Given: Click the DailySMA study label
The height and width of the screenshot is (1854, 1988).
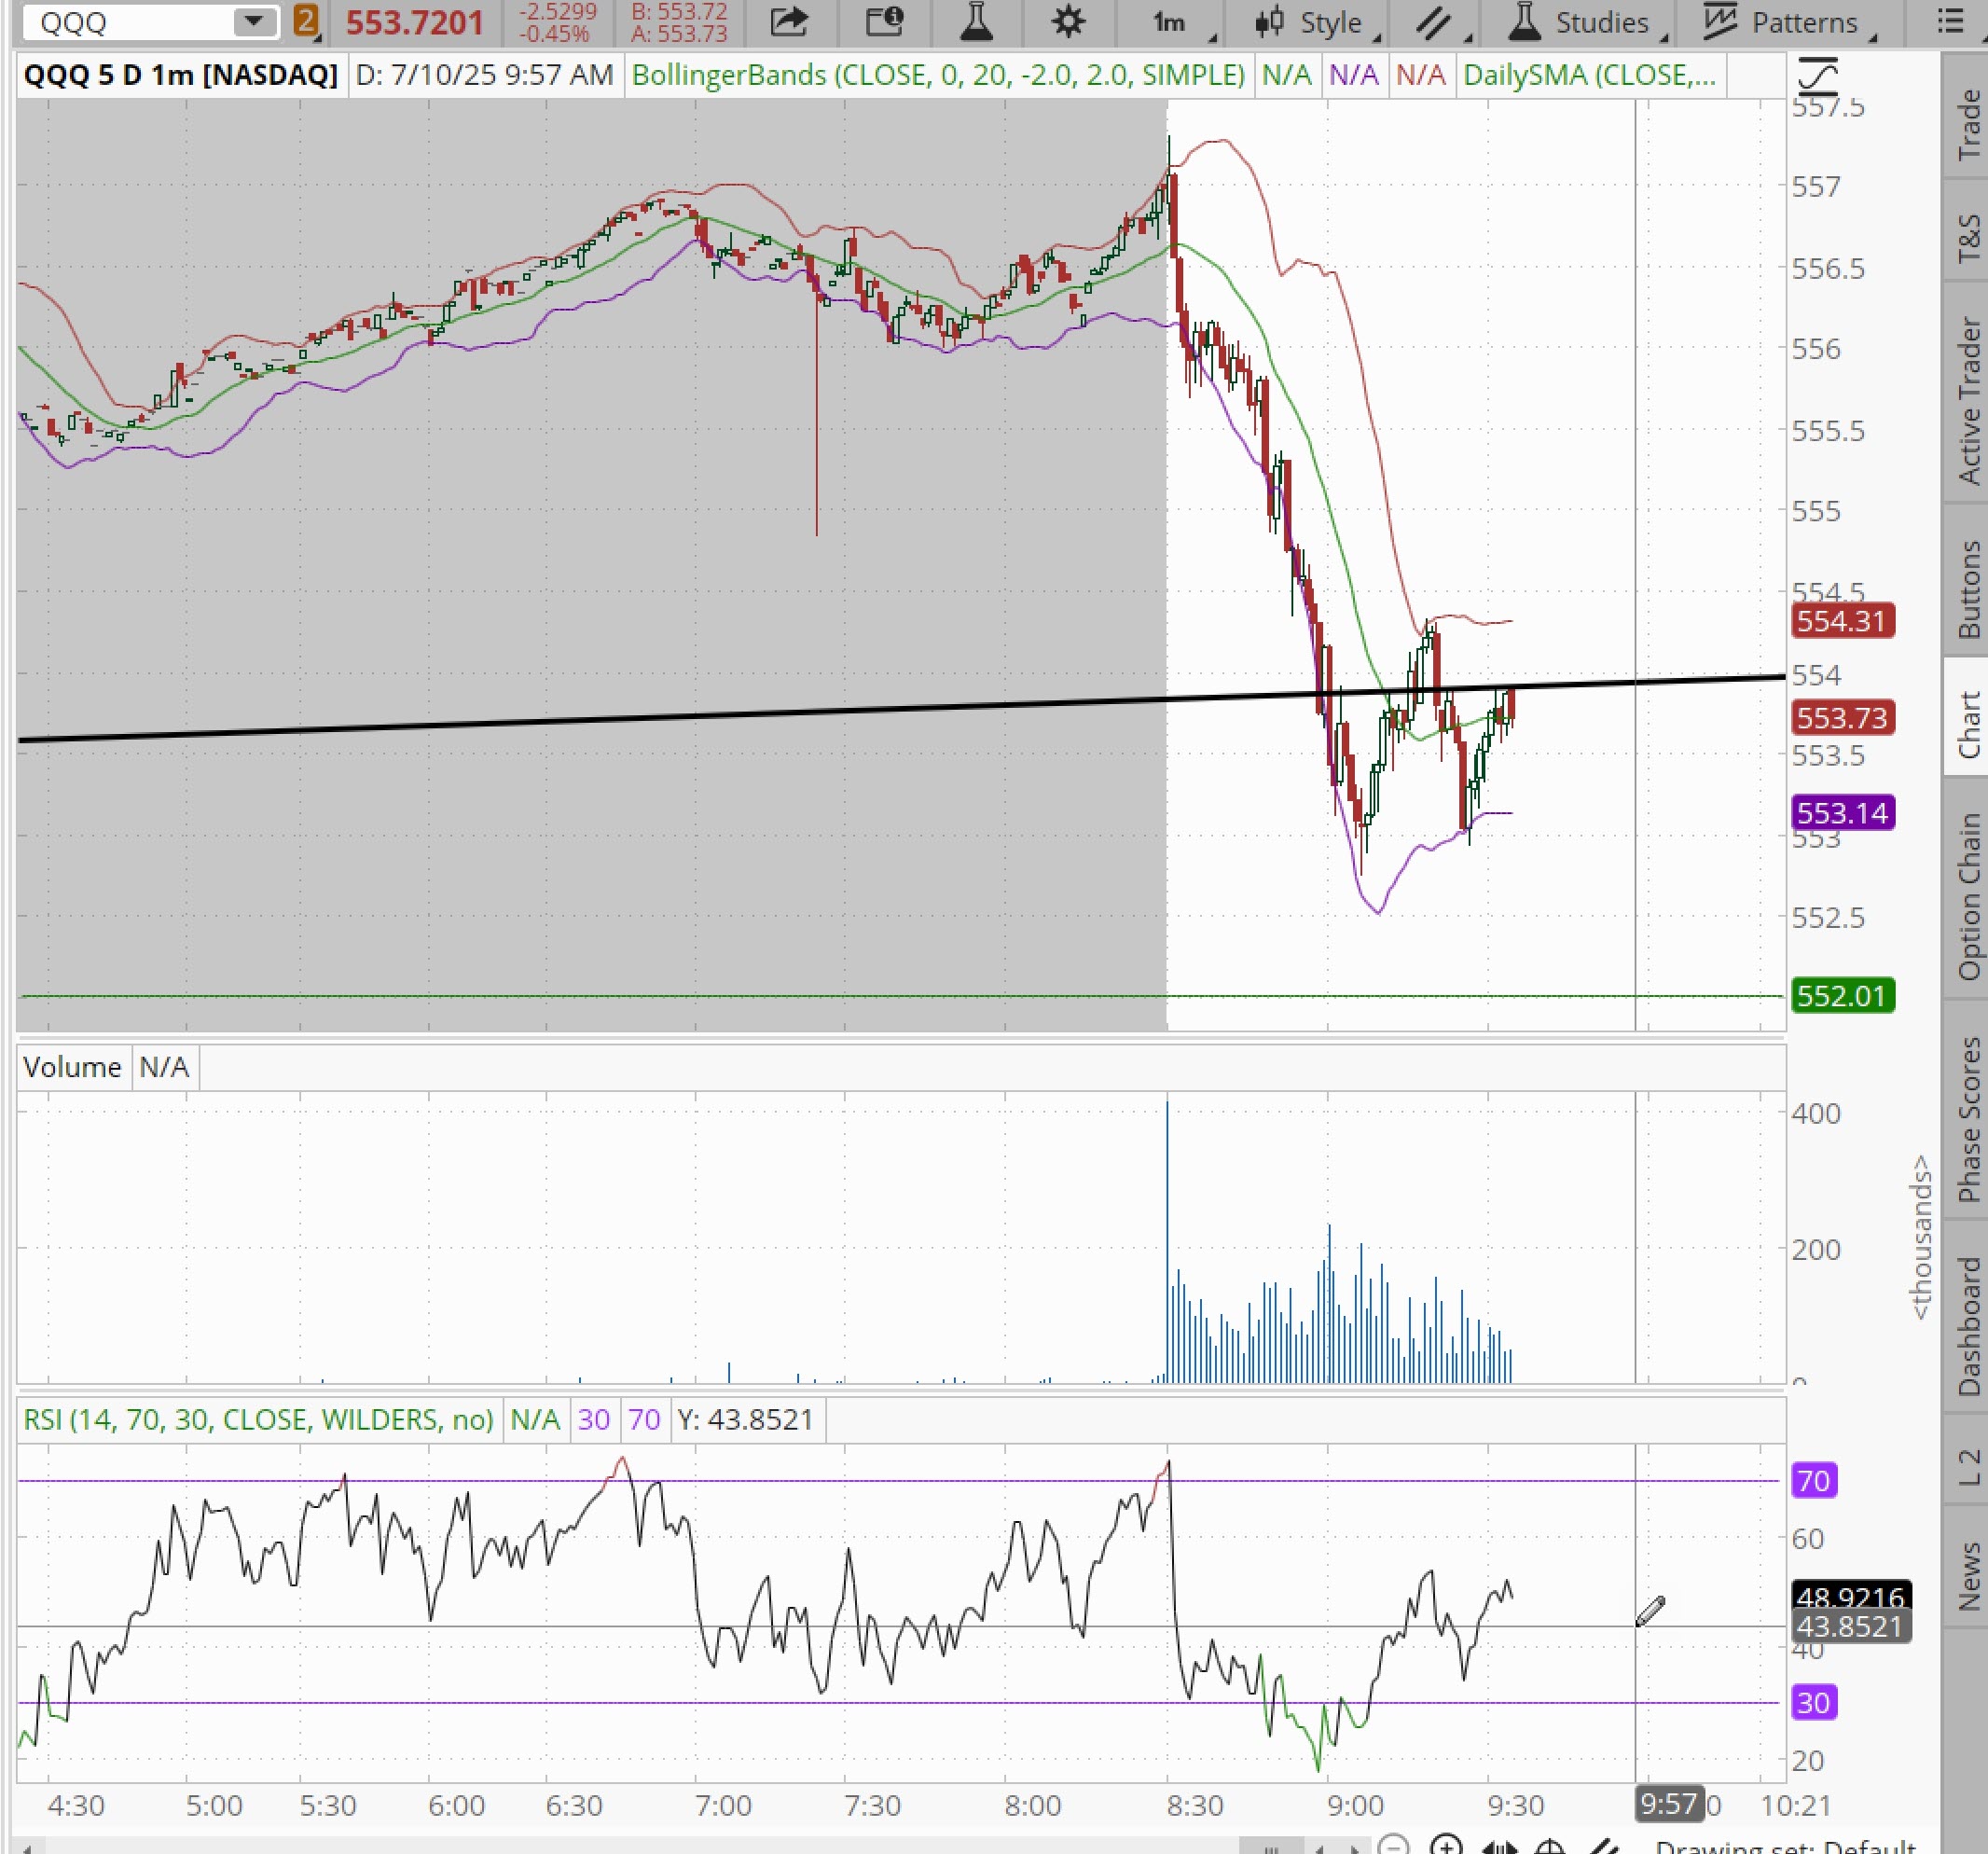Looking at the screenshot, I should (x=1589, y=75).
